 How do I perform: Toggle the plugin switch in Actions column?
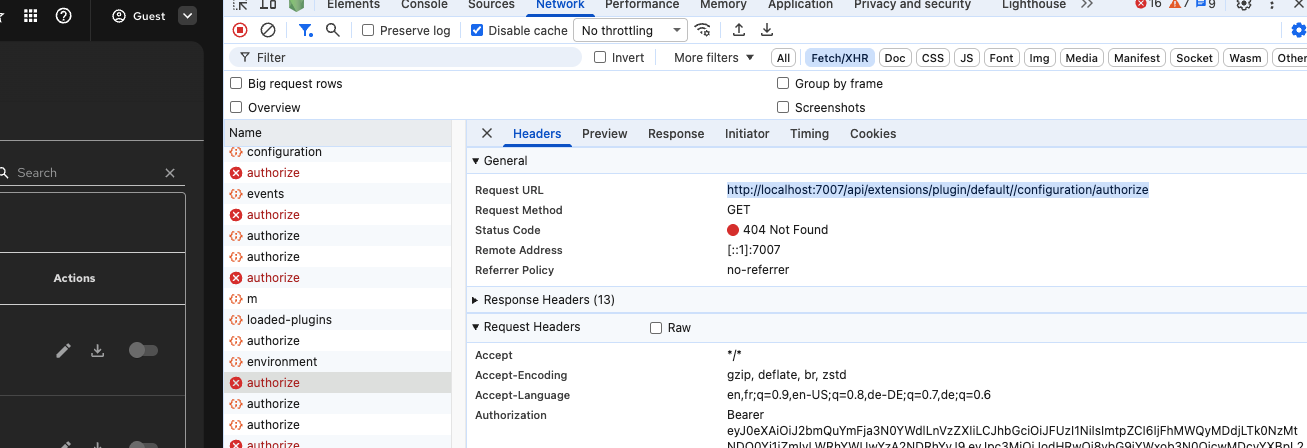tap(143, 350)
